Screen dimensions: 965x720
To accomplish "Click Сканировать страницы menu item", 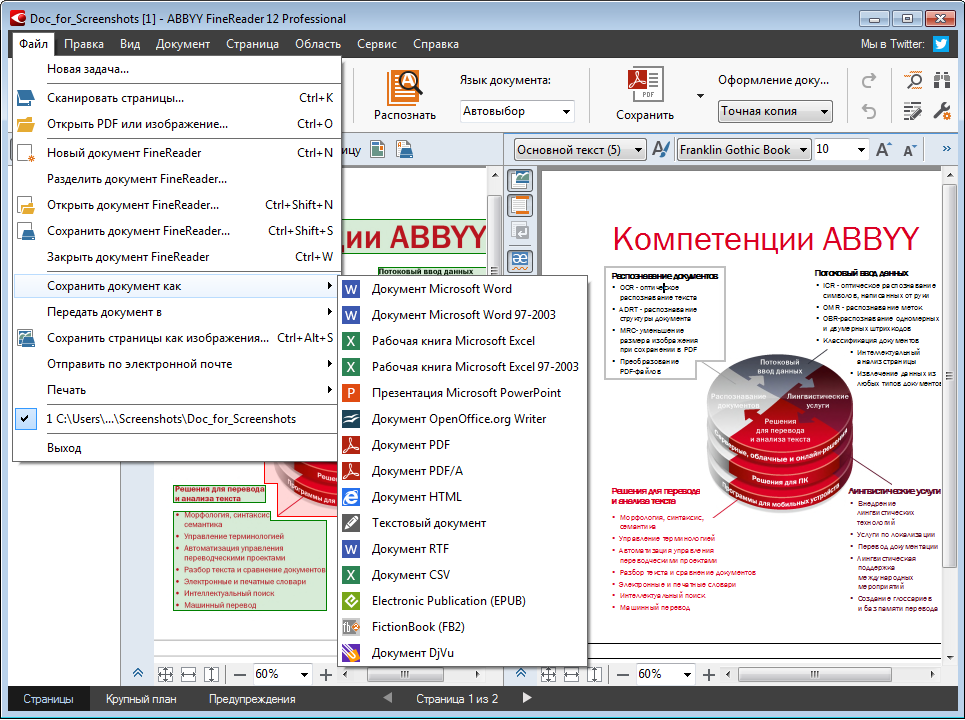I will coord(176,98).
